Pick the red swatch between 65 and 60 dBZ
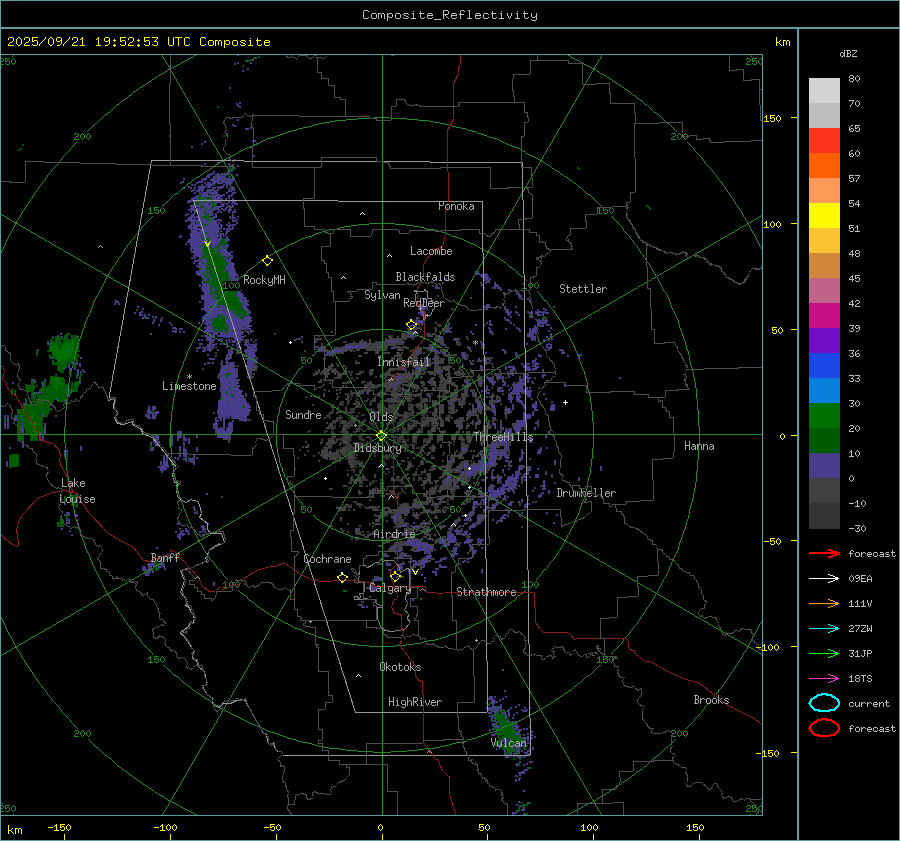900x841 pixels. 824,141
